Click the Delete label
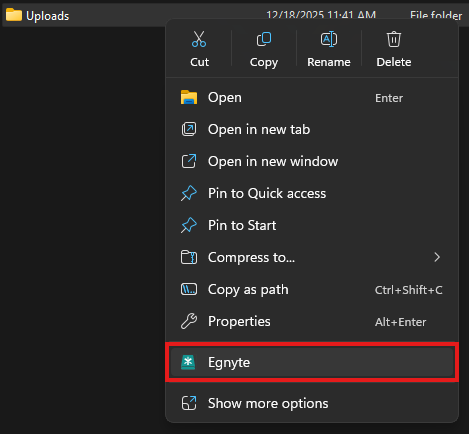The height and width of the screenshot is (434, 469). 394,62
